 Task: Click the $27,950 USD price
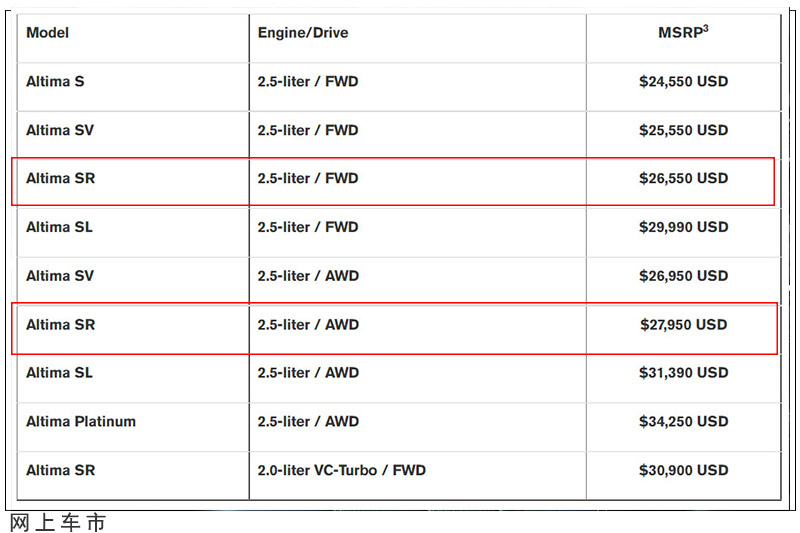click(x=684, y=324)
